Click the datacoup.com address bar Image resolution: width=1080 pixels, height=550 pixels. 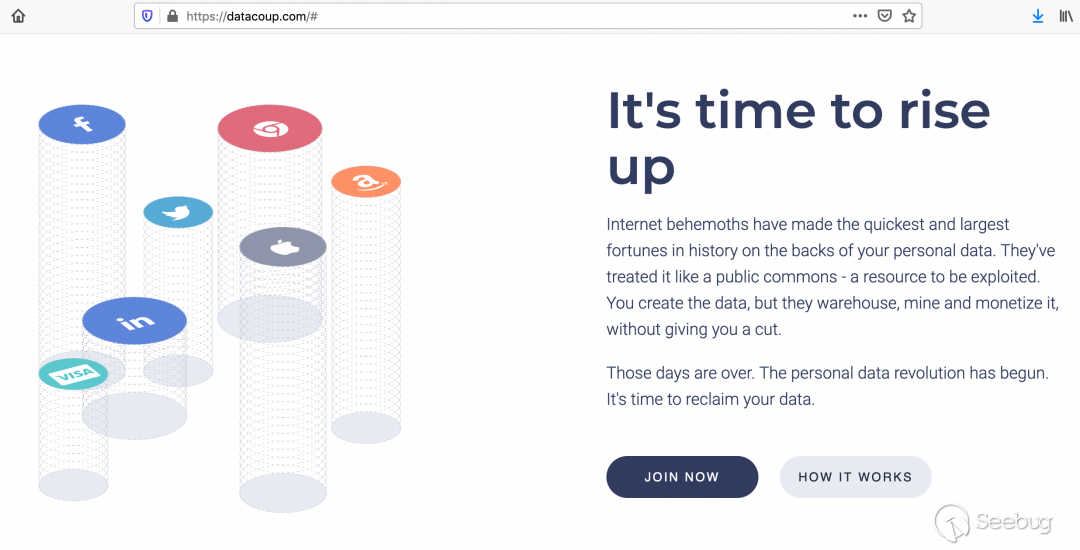point(500,16)
